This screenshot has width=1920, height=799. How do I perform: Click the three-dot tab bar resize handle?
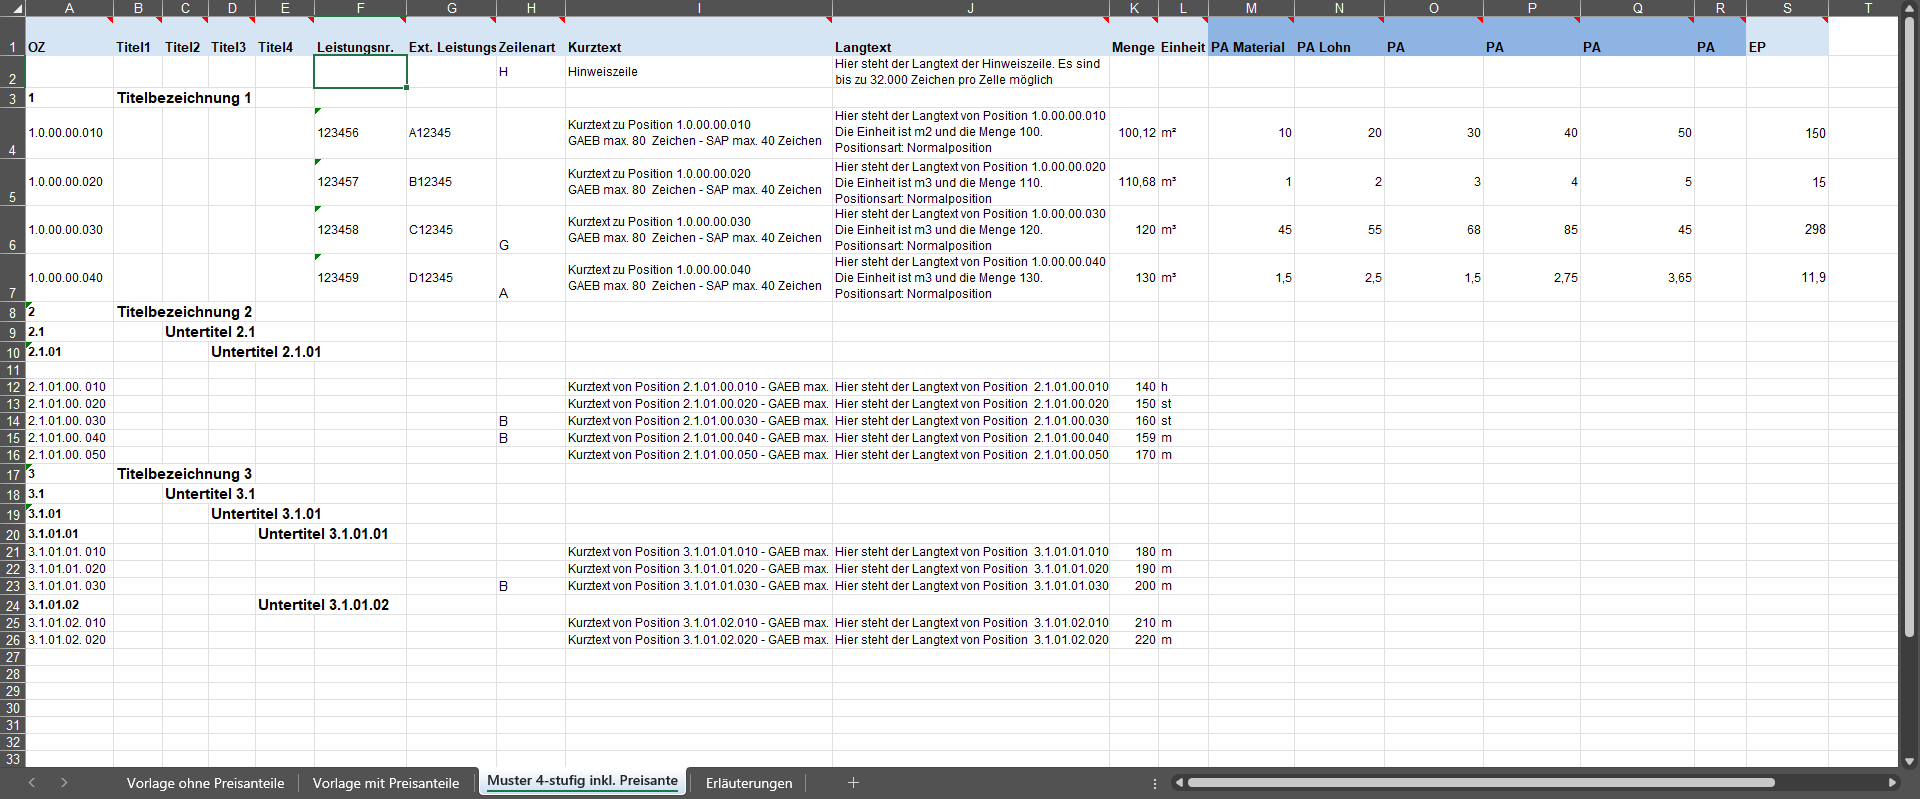pyautogui.click(x=1155, y=783)
